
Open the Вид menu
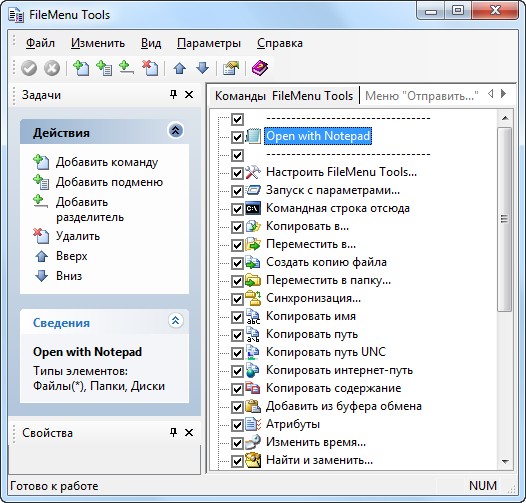(151, 43)
